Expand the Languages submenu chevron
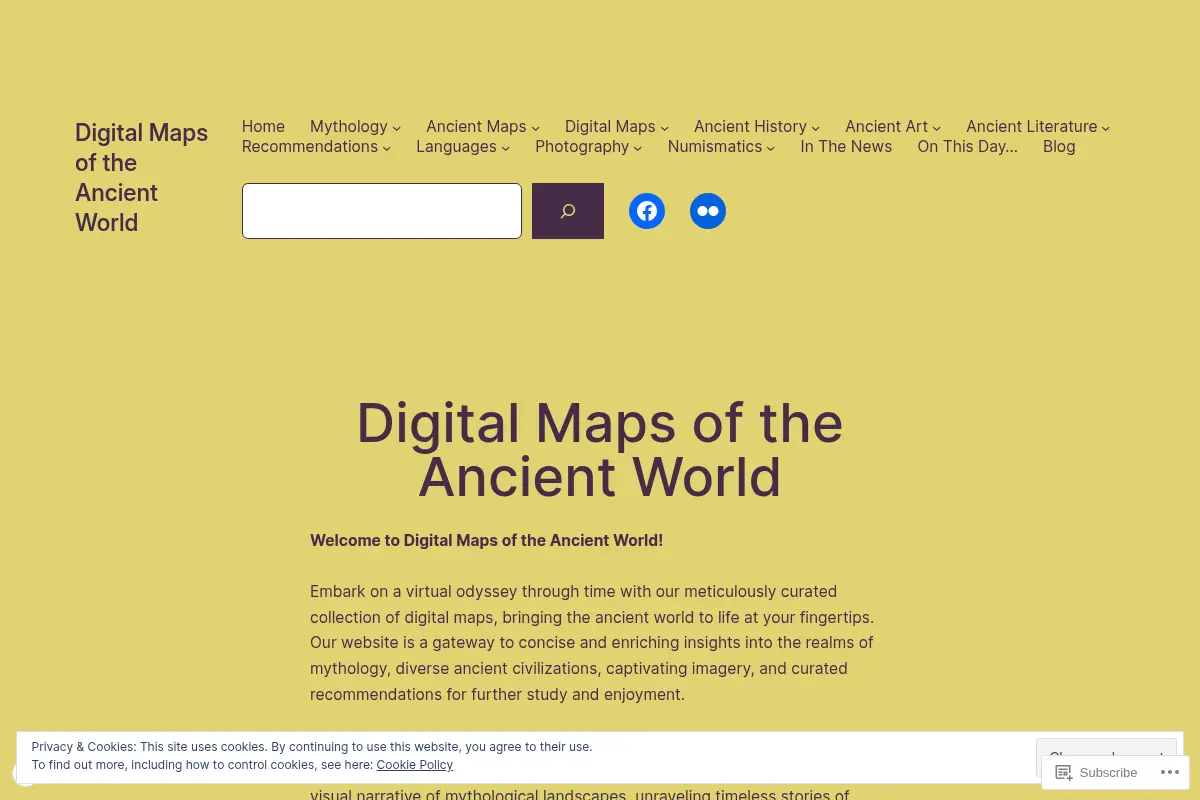This screenshot has width=1200, height=800. point(505,148)
